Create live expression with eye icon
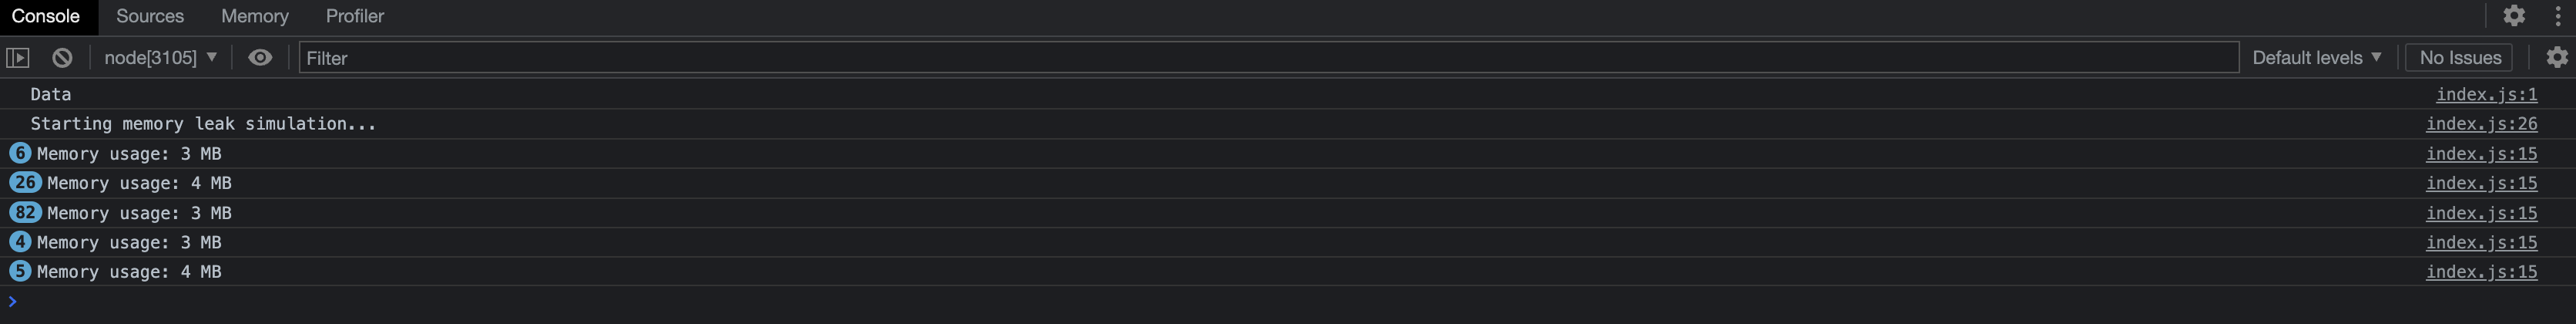The width and height of the screenshot is (2576, 324). [260, 58]
